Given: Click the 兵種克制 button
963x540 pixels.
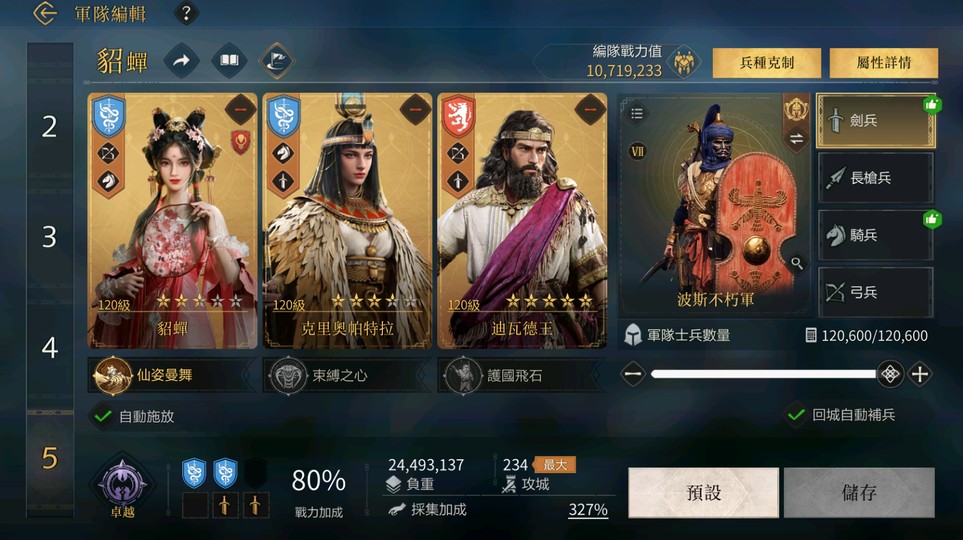Looking at the screenshot, I should (766, 63).
